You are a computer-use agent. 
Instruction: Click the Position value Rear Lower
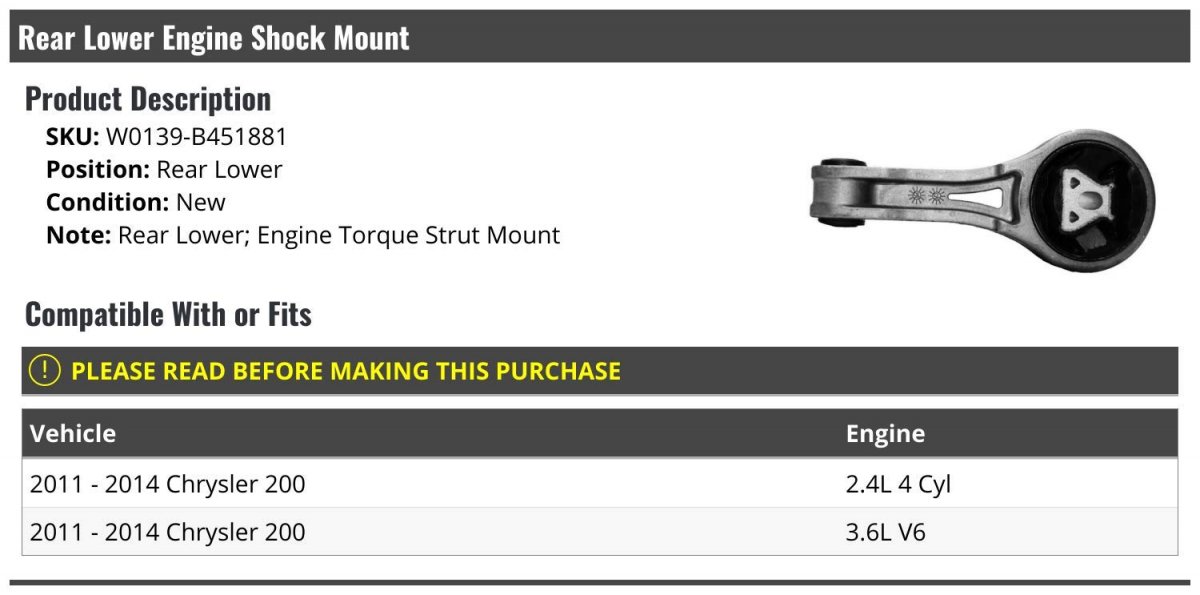(219, 169)
